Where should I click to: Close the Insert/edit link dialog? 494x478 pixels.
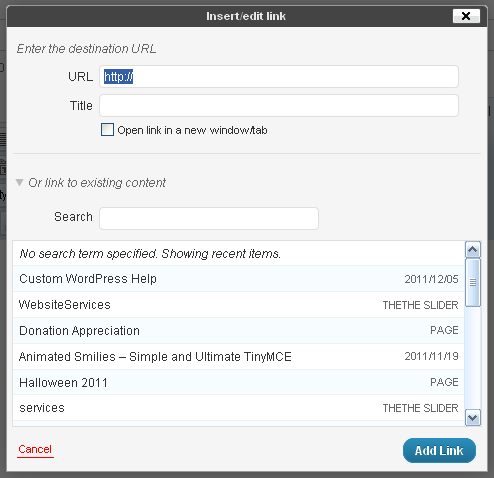click(466, 16)
